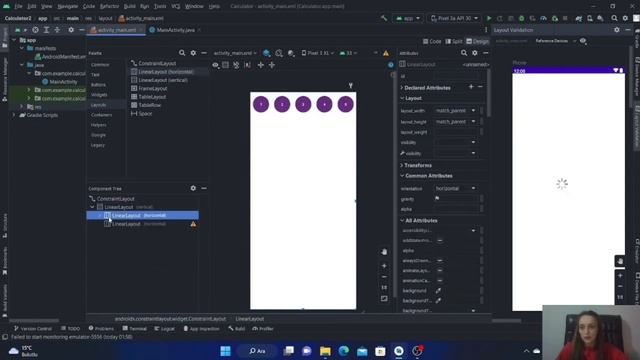
Task: Click the Make Project hammer icon
Action: [x=384, y=18]
